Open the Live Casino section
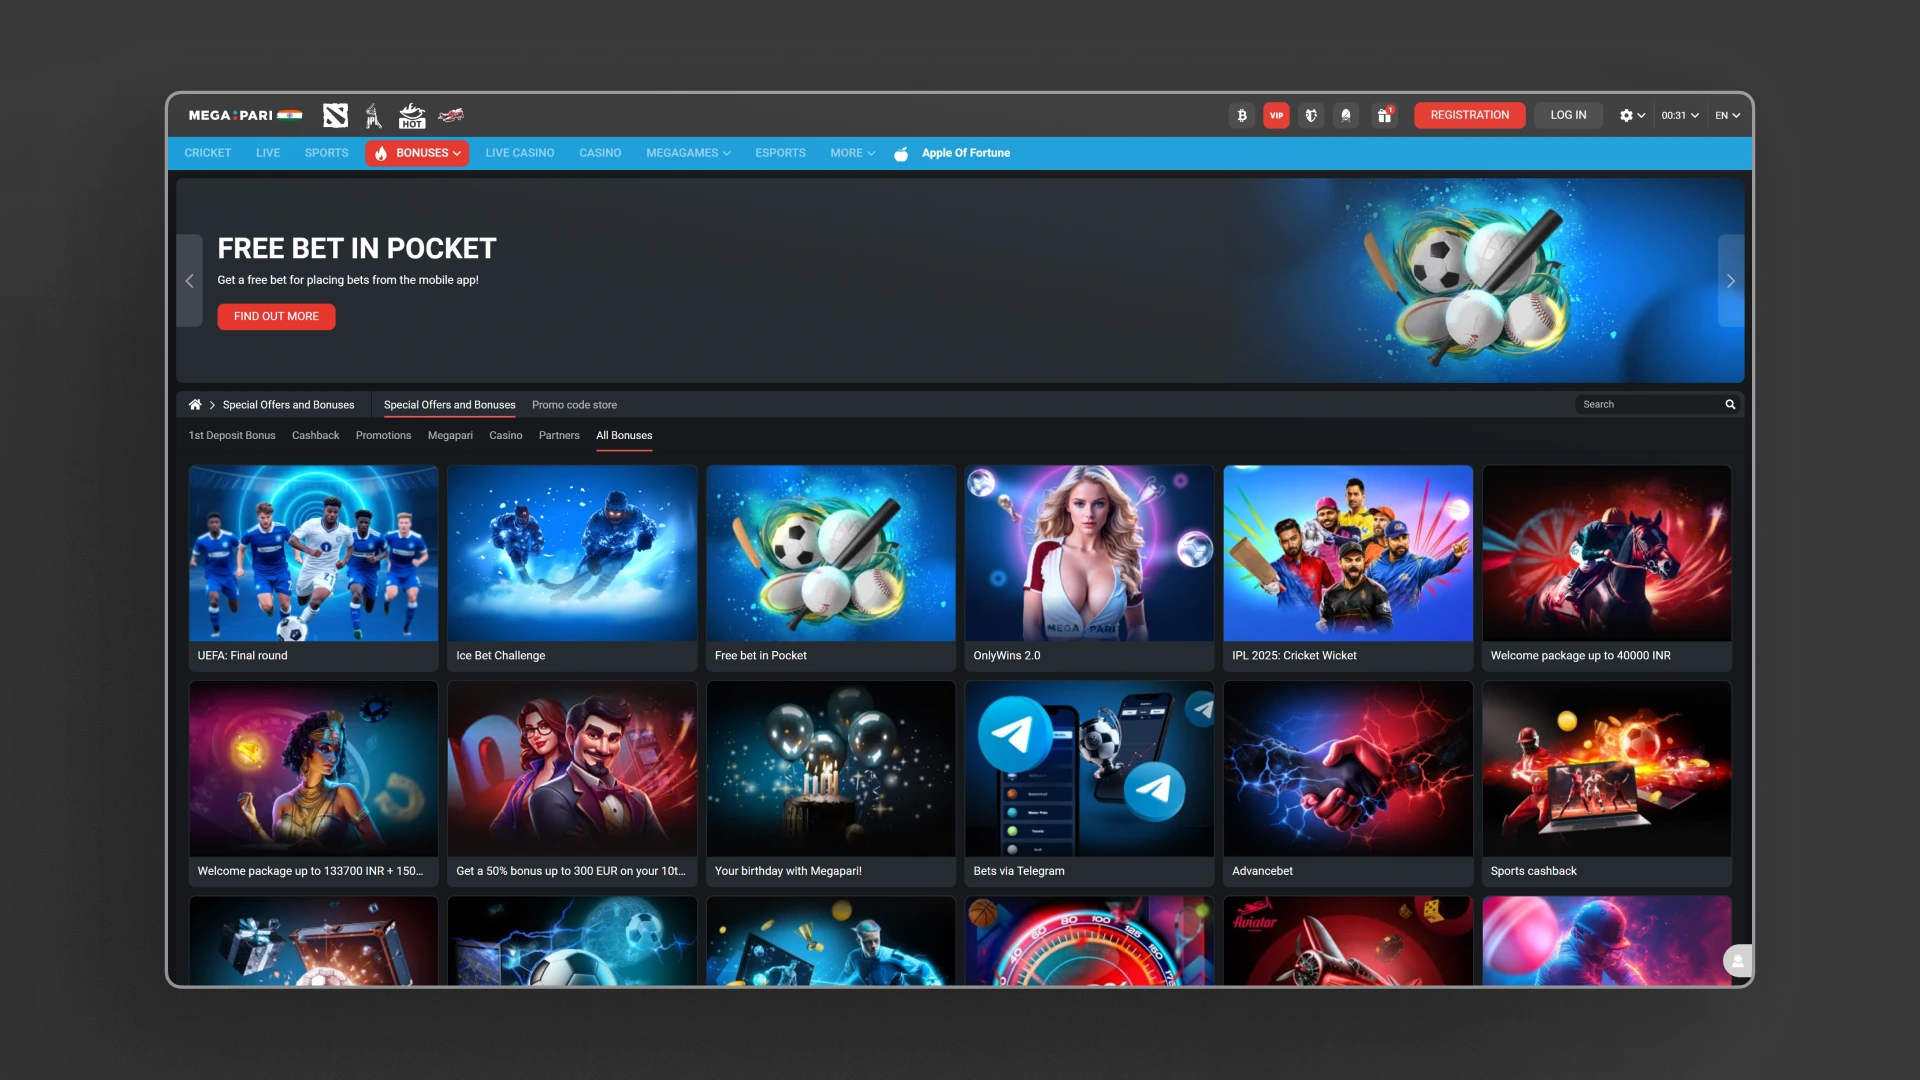Viewport: 1920px width, 1080px height. (x=520, y=153)
